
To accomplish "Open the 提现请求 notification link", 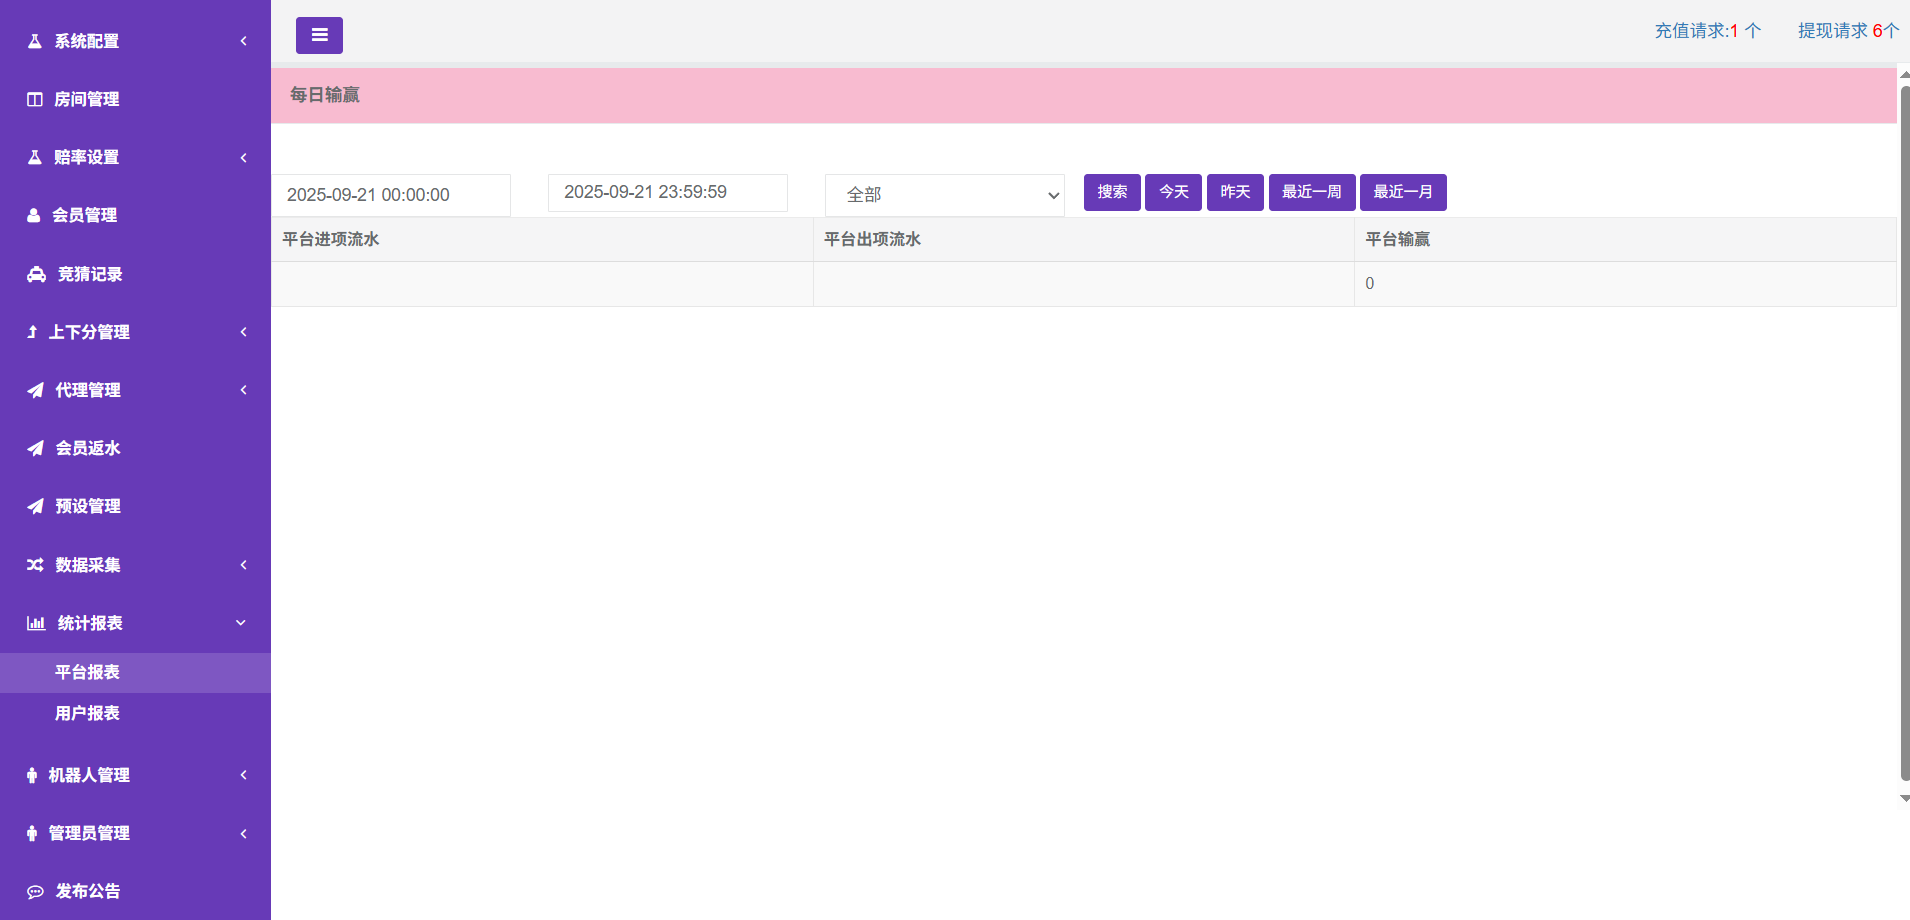I will (x=1847, y=31).
